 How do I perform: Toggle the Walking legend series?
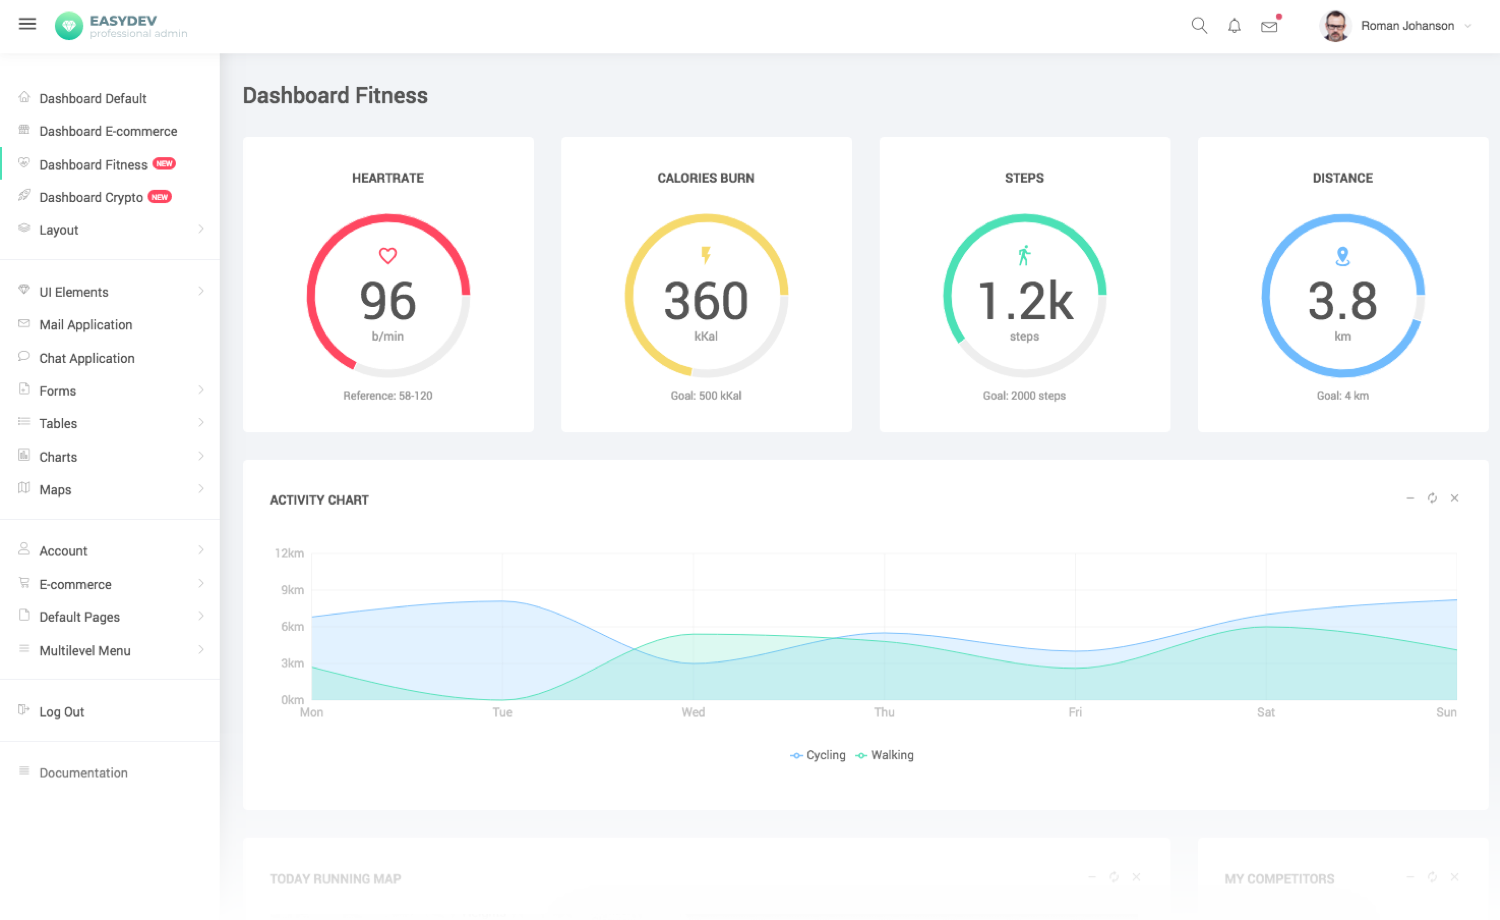click(885, 755)
